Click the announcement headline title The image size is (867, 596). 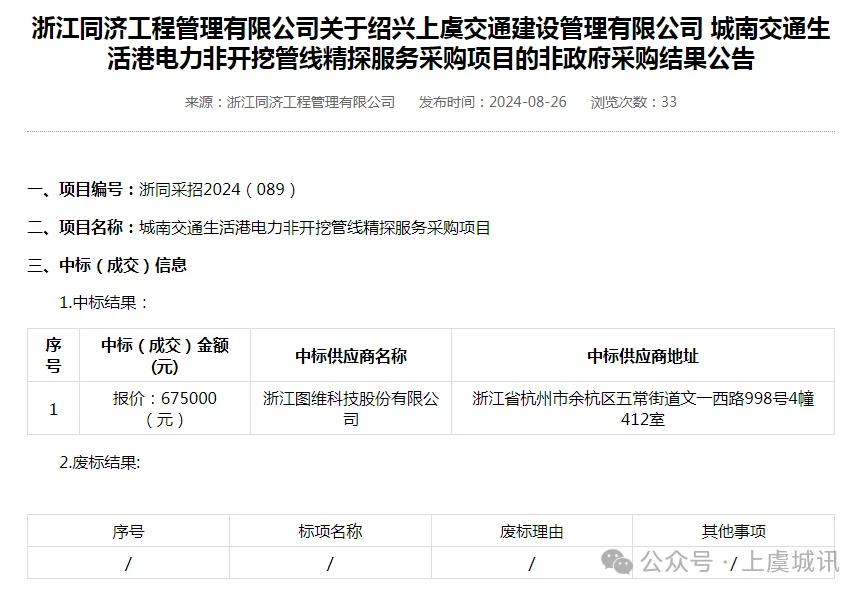point(431,44)
